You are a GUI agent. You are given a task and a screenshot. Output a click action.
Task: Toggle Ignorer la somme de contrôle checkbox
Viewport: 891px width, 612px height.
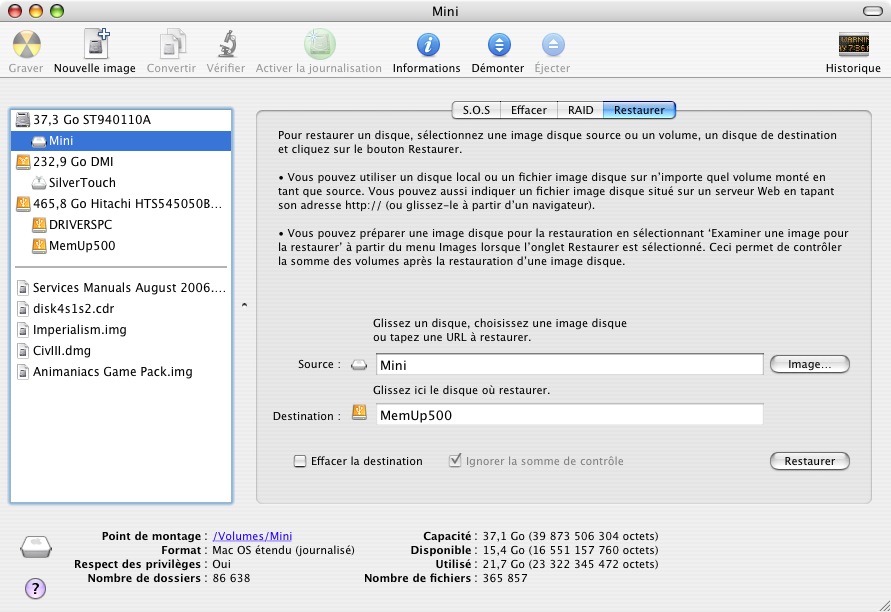[455, 460]
